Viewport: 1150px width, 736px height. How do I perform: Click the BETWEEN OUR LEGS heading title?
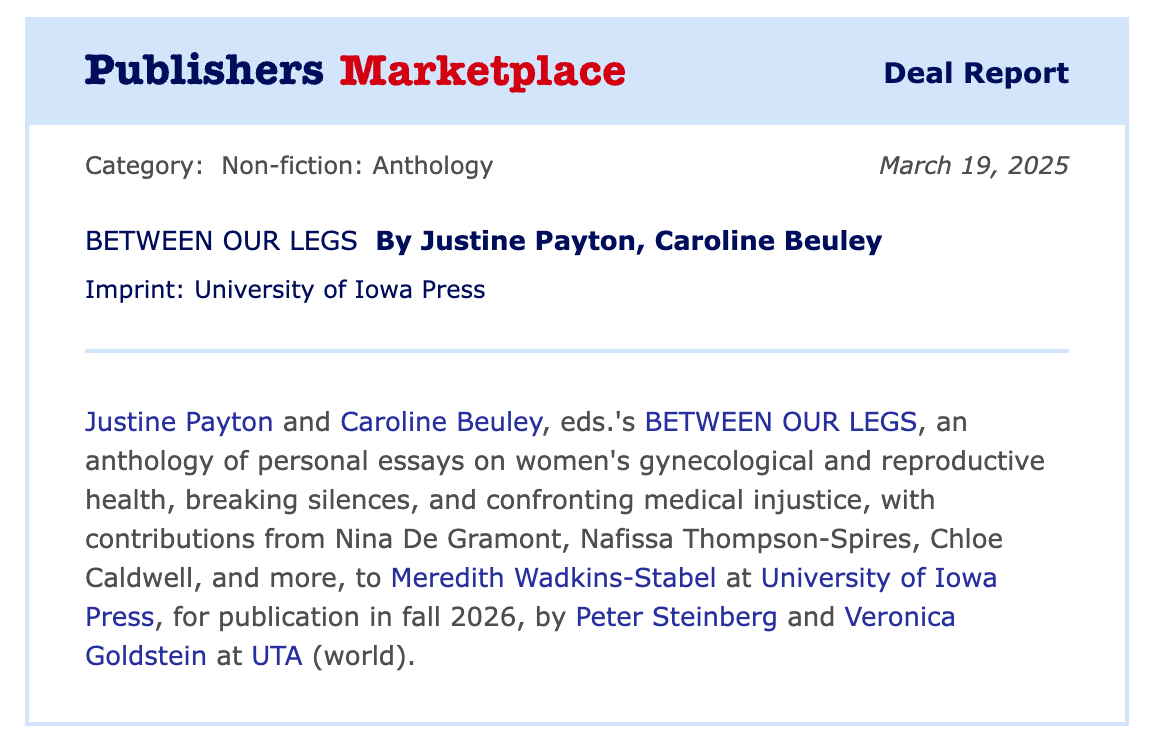(x=221, y=241)
